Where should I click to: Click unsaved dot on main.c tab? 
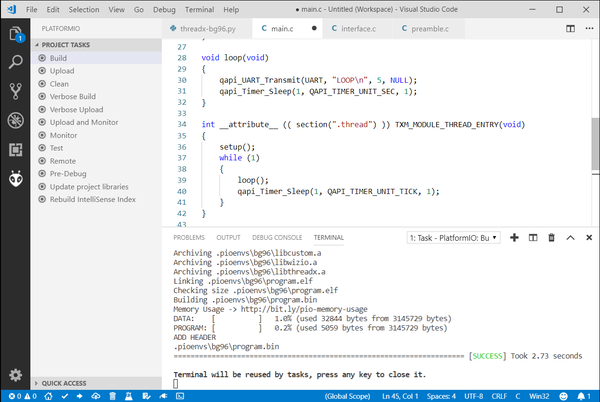coord(314,28)
